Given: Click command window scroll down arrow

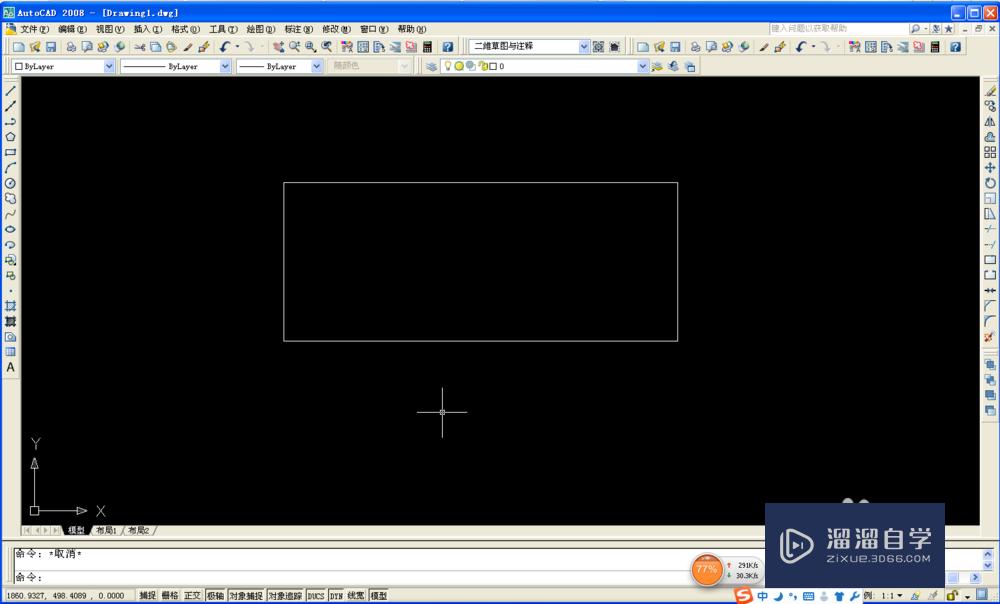Looking at the screenshot, I should [x=988, y=565].
